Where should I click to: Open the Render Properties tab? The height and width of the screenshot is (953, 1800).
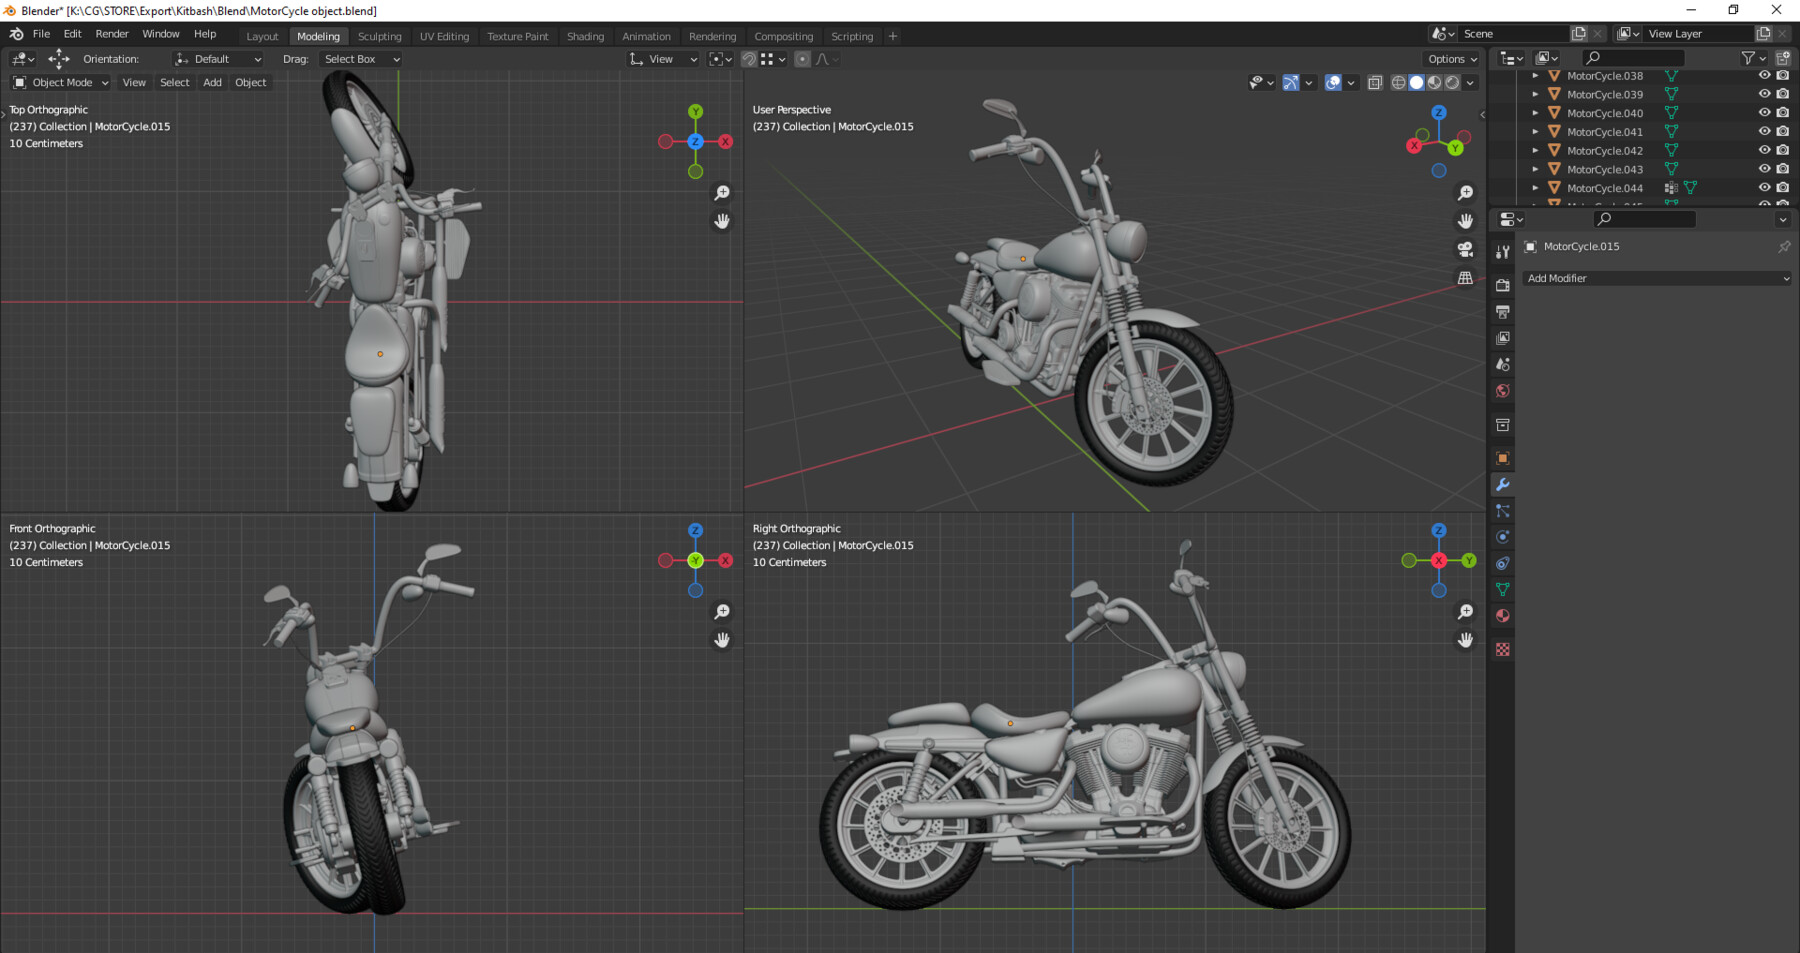1502,285
